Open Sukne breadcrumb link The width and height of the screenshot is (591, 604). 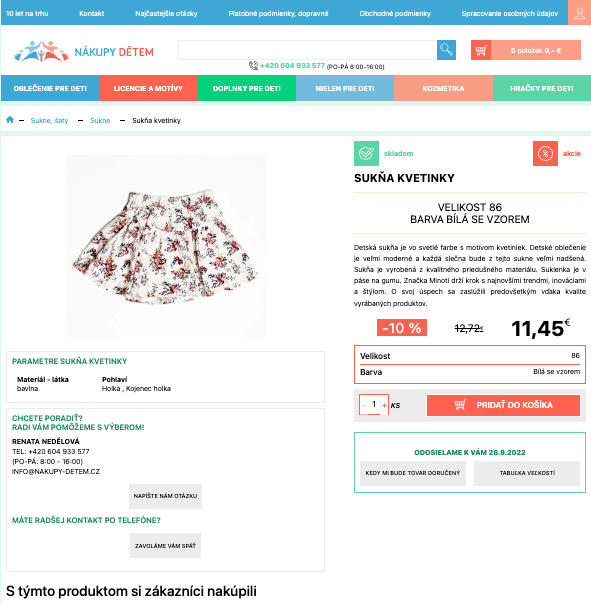click(100, 121)
